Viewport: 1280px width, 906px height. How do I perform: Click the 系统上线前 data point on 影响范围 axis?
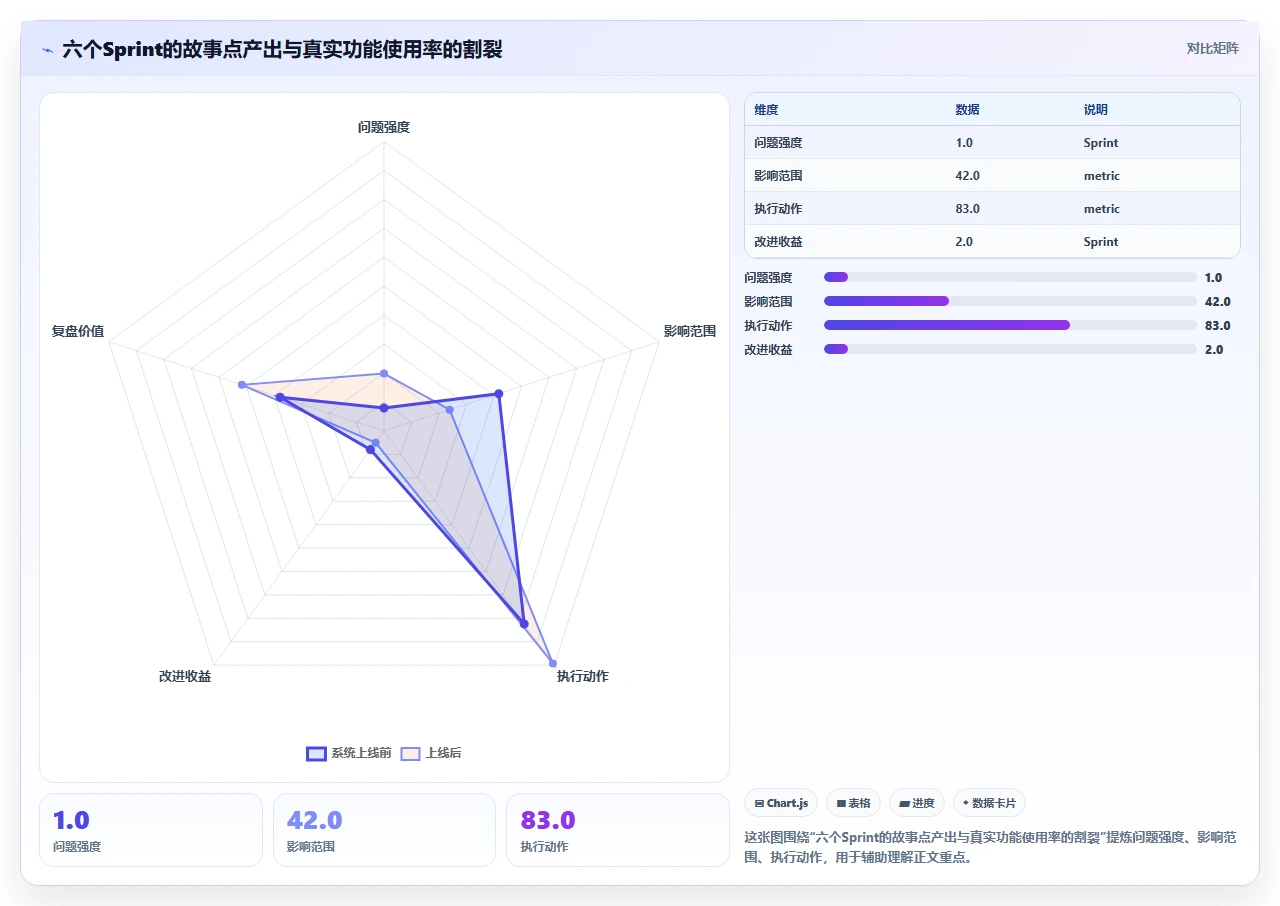pyautogui.click(x=499, y=394)
